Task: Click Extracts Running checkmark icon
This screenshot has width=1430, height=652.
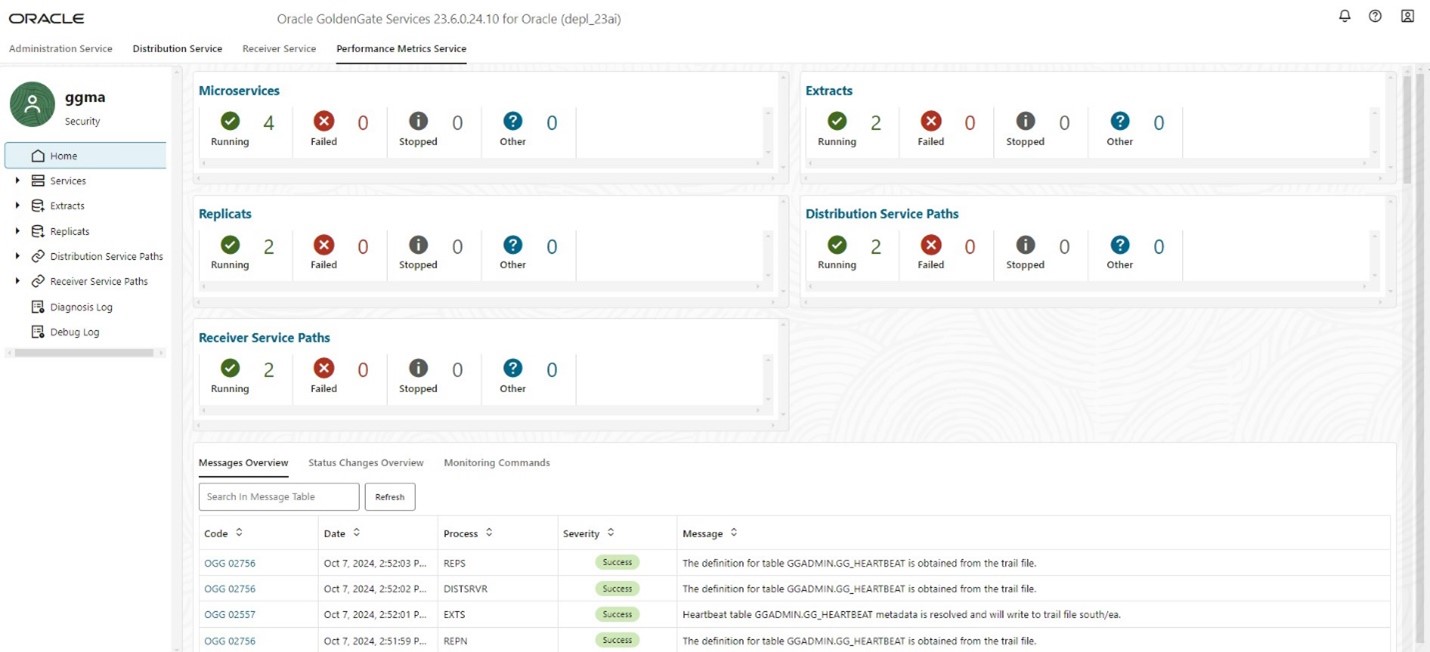Action: 837,121
